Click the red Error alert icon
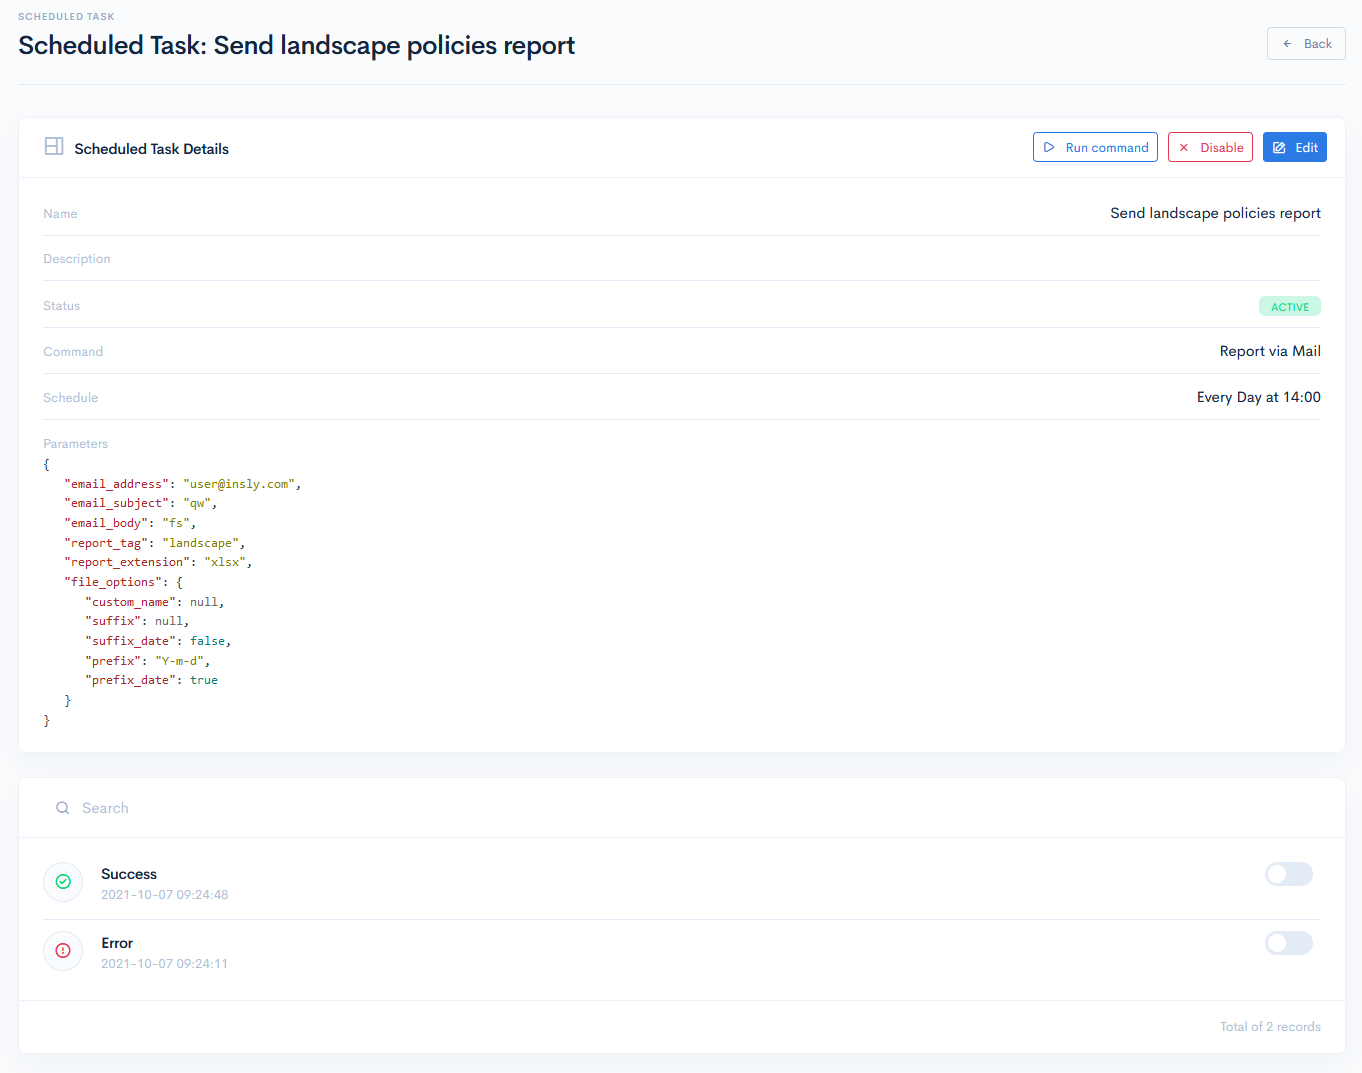Viewport: 1362px width, 1073px height. pyautogui.click(x=63, y=951)
